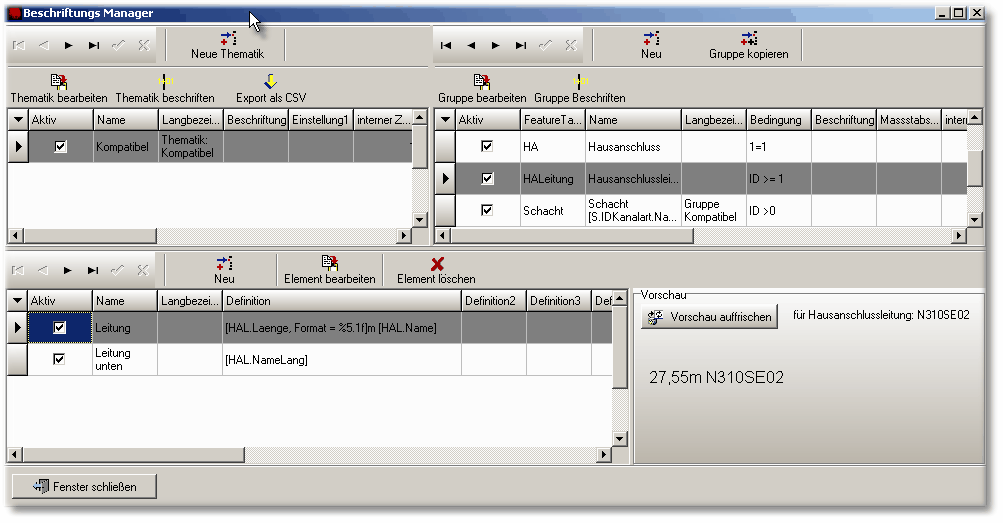
Task: Toggle Aktiv checkbox for HALeitung row
Action: click(x=487, y=178)
